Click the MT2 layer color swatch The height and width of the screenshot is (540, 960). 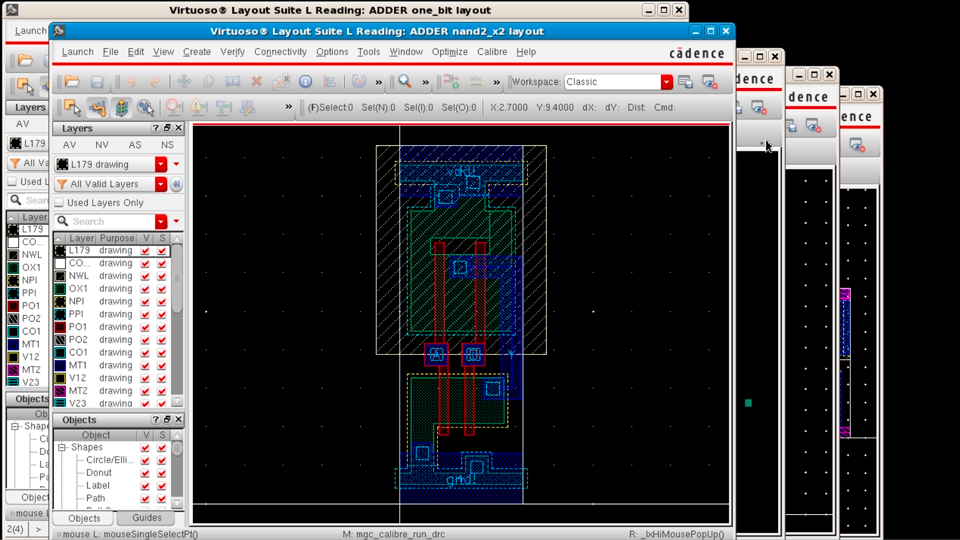coord(60,391)
